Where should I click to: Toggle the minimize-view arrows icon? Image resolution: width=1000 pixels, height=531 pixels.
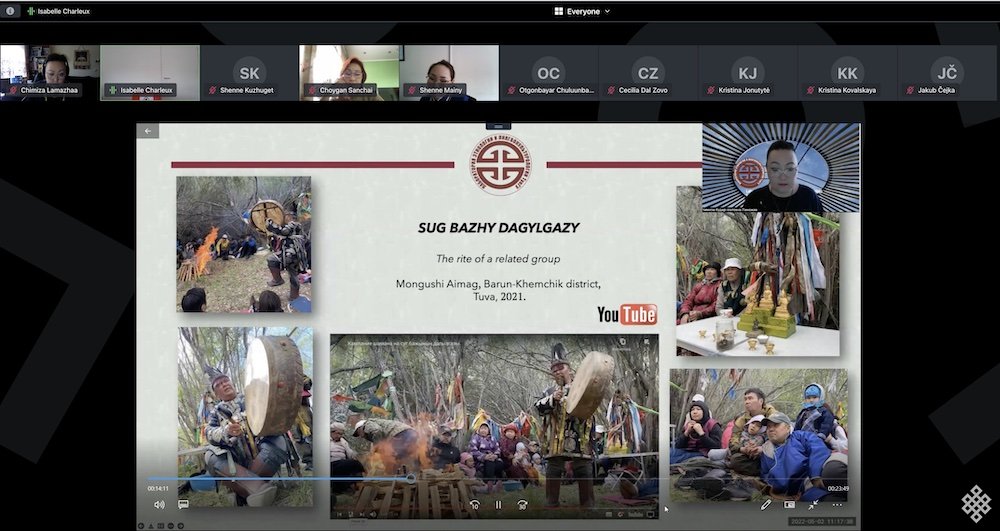(x=813, y=505)
